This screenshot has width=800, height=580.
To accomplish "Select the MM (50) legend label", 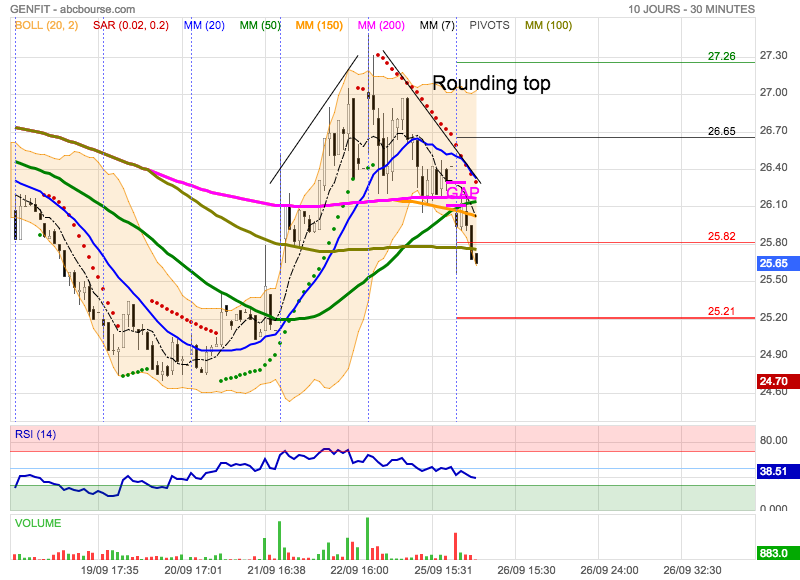I will click(260, 25).
